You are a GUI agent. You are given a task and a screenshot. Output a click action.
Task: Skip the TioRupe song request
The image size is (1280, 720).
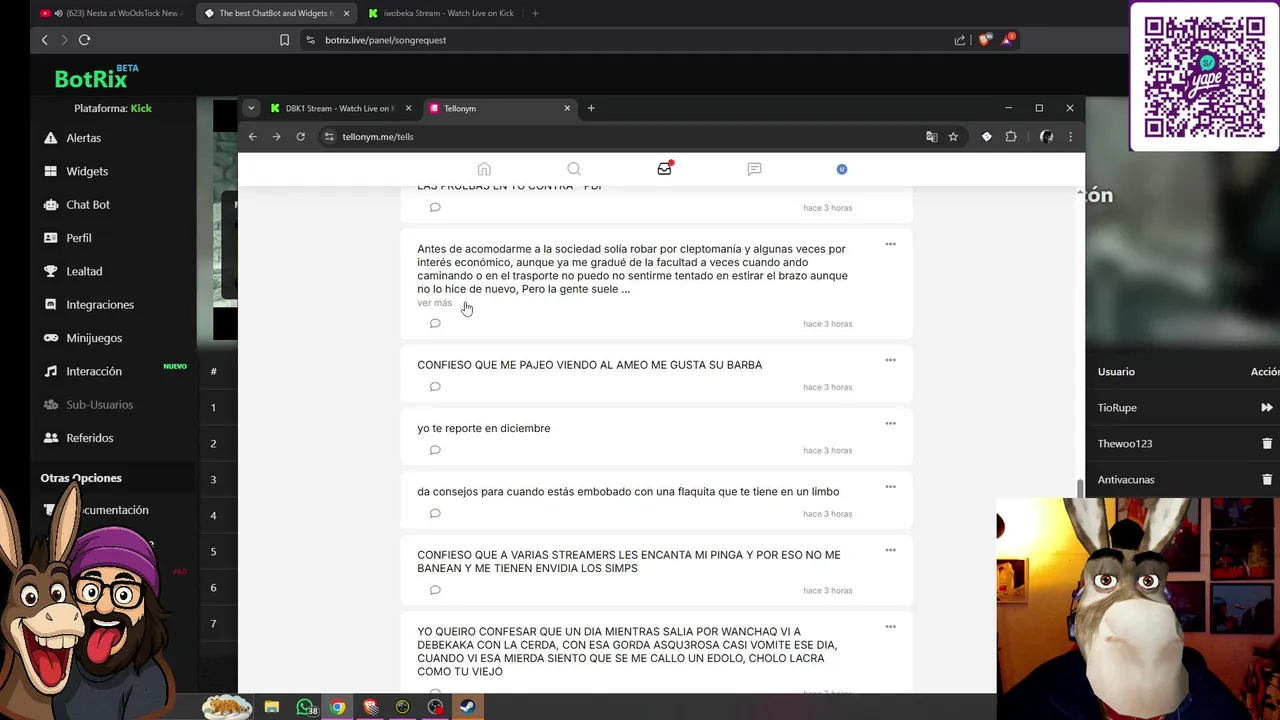pyautogui.click(x=1267, y=407)
